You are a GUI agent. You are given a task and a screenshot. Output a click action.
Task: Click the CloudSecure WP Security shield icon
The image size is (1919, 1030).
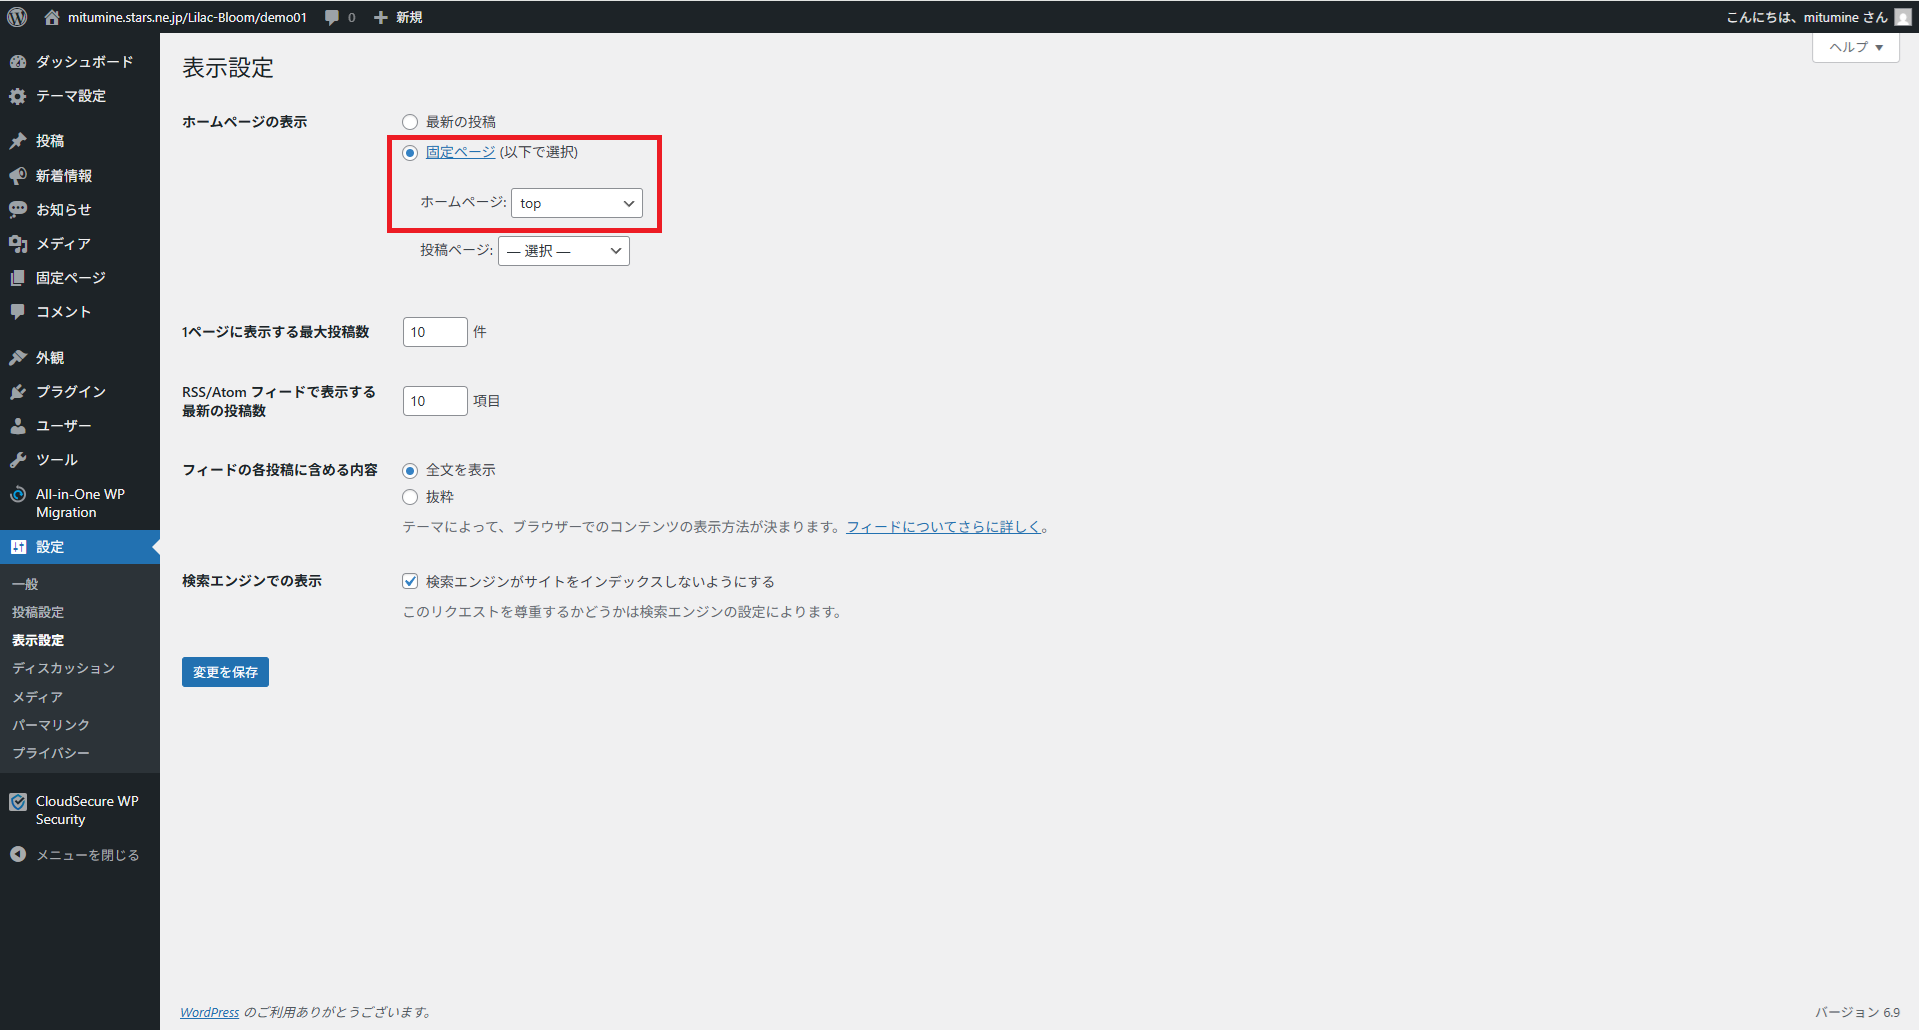click(x=18, y=802)
